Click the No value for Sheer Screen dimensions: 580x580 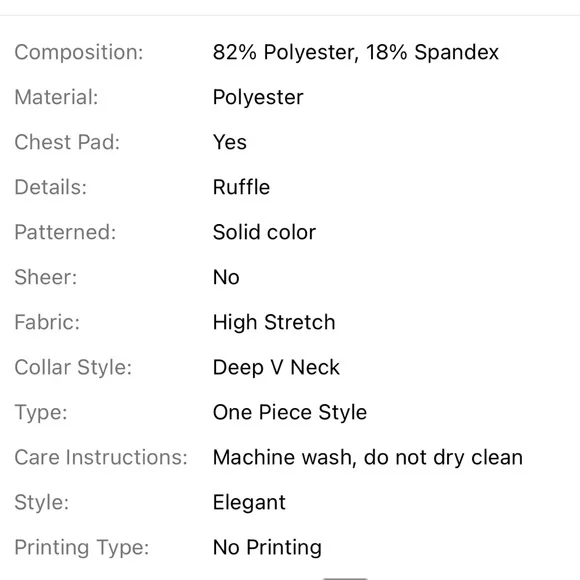[226, 277]
